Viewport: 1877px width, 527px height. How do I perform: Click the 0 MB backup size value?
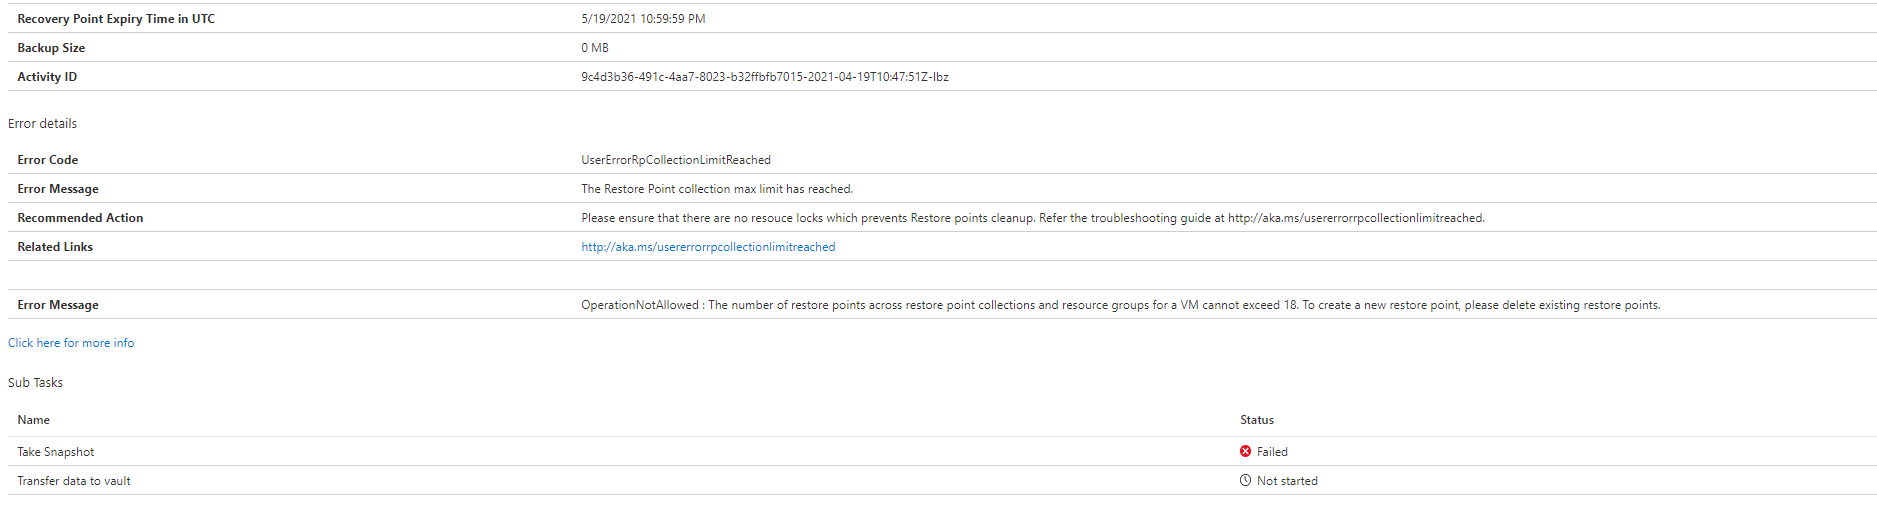point(595,48)
